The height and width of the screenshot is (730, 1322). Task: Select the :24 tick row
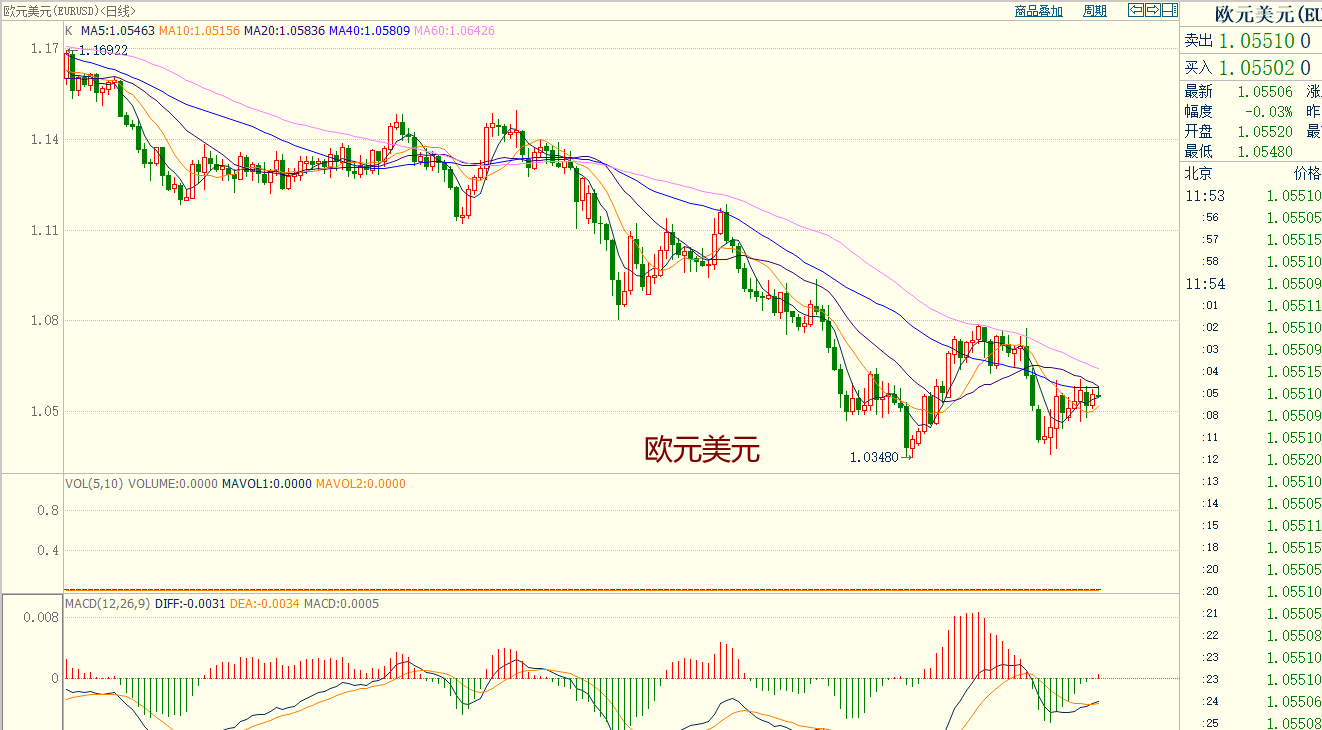(x=1252, y=702)
